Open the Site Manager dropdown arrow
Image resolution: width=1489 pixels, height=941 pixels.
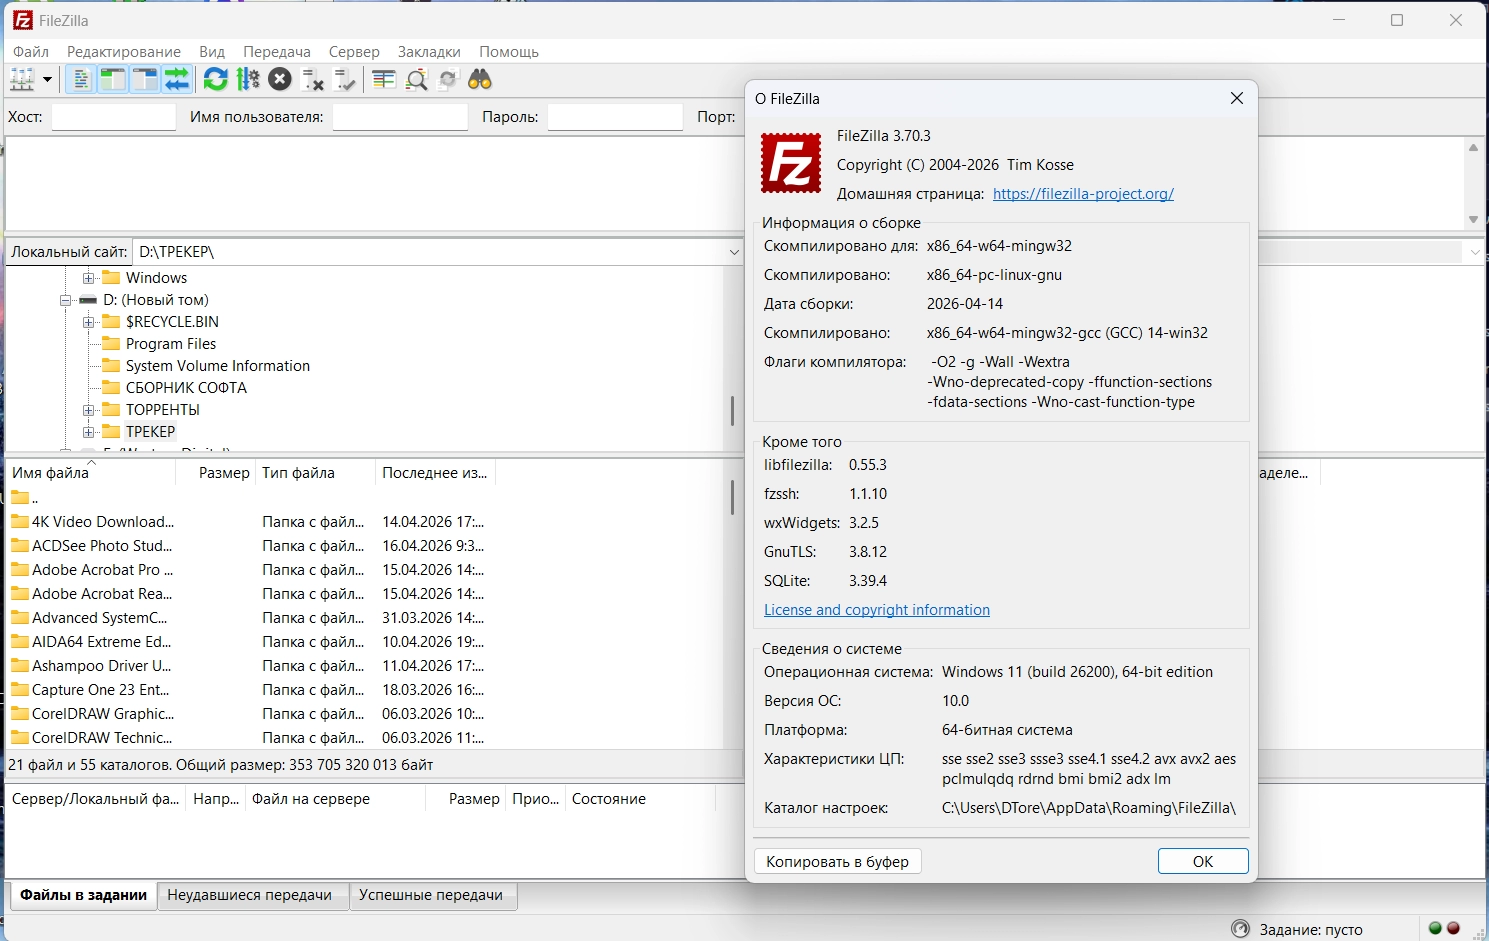[47, 80]
